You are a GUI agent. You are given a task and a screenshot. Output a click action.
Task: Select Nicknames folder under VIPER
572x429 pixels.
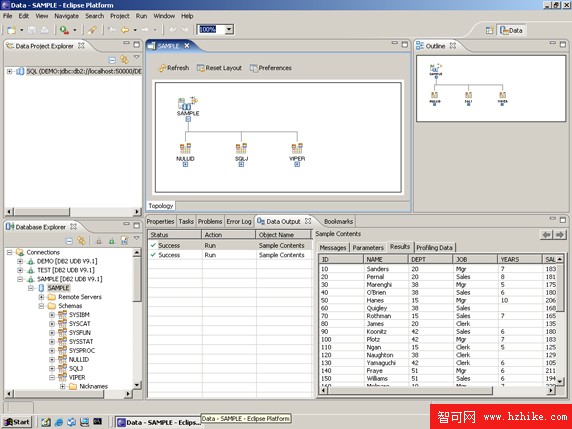93,386
